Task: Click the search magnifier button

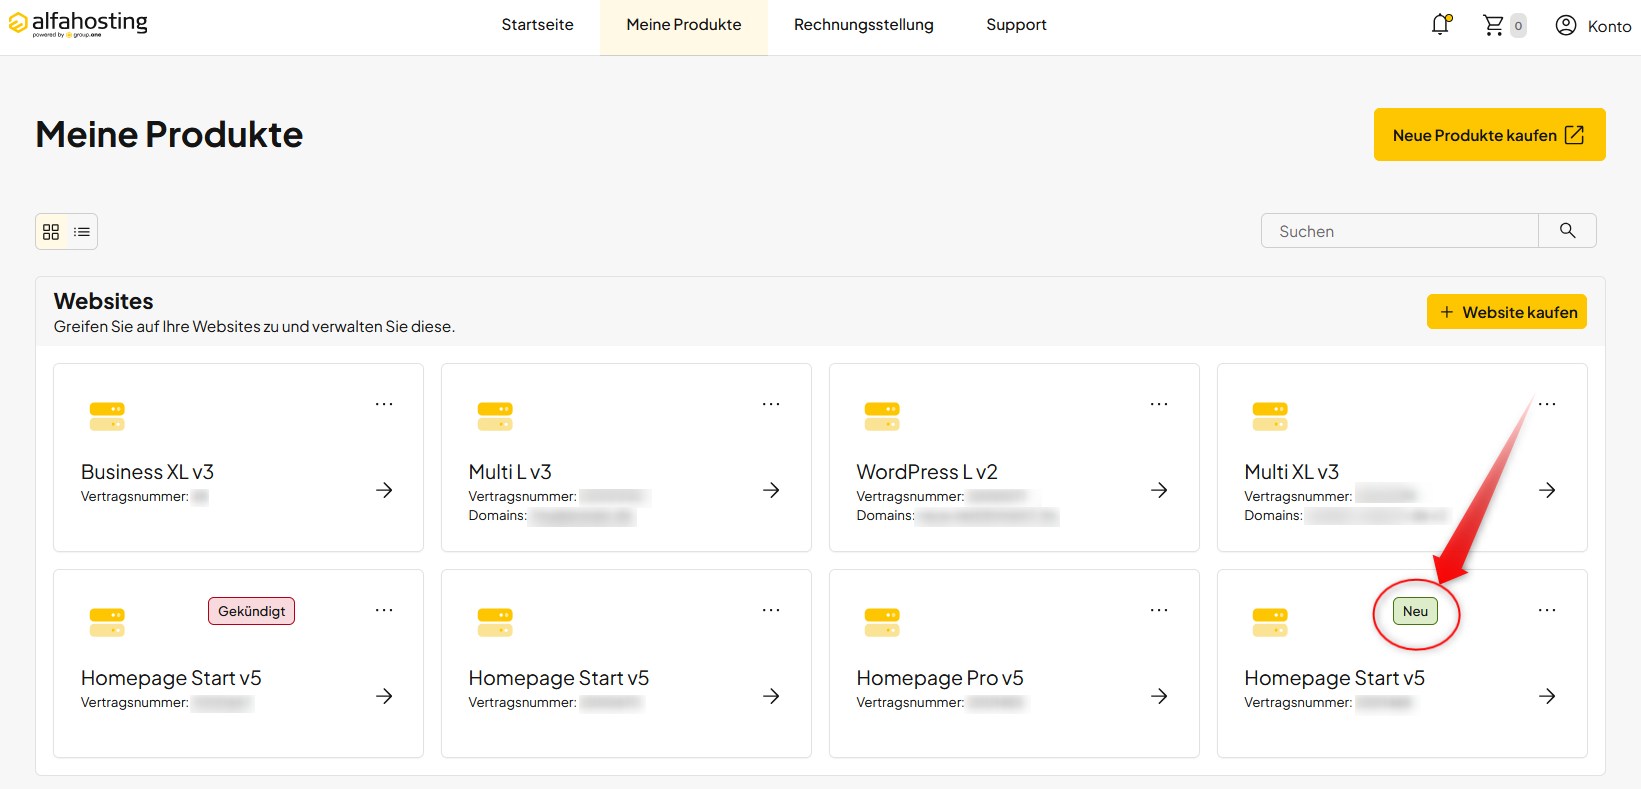Action: click(x=1567, y=231)
